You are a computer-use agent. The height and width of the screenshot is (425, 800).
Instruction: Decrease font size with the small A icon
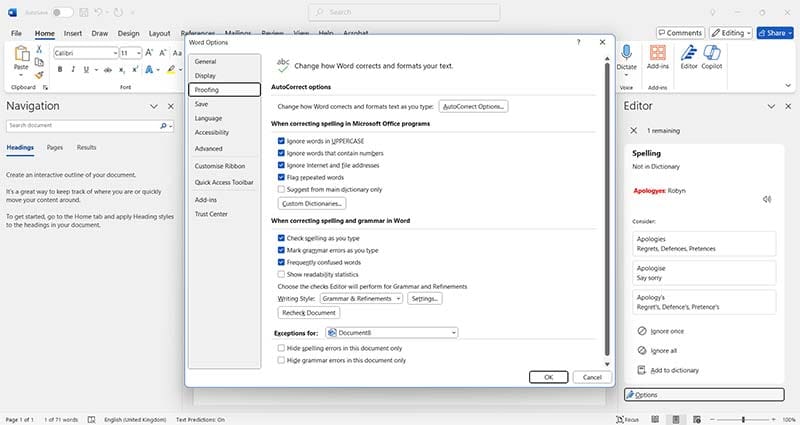point(163,53)
